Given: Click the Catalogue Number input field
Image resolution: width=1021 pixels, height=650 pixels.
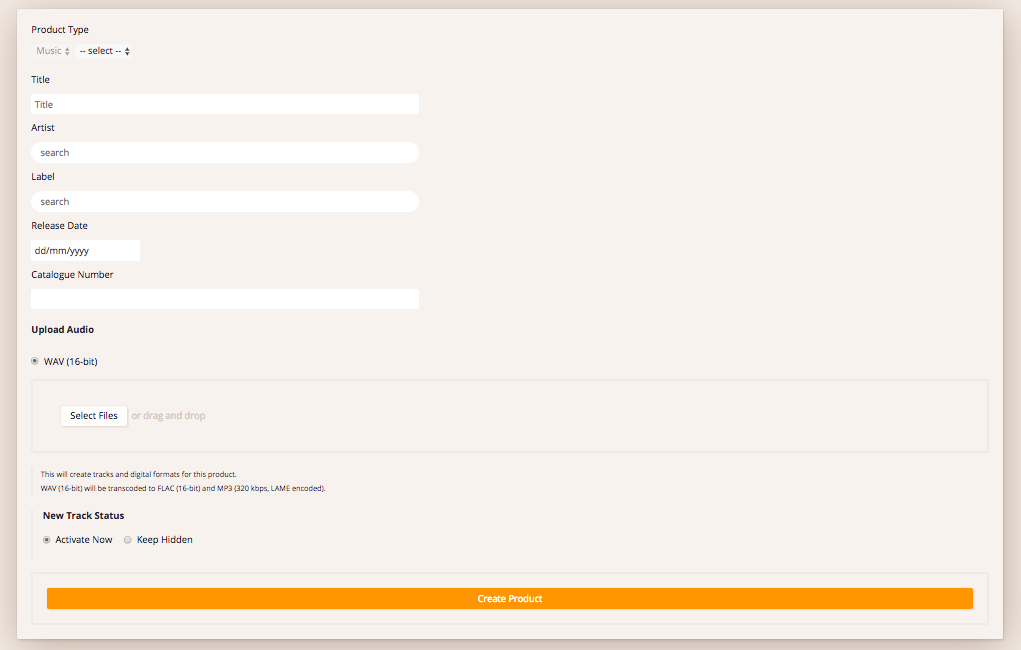Looking at the screenshot, I should [x=224, y=299].
